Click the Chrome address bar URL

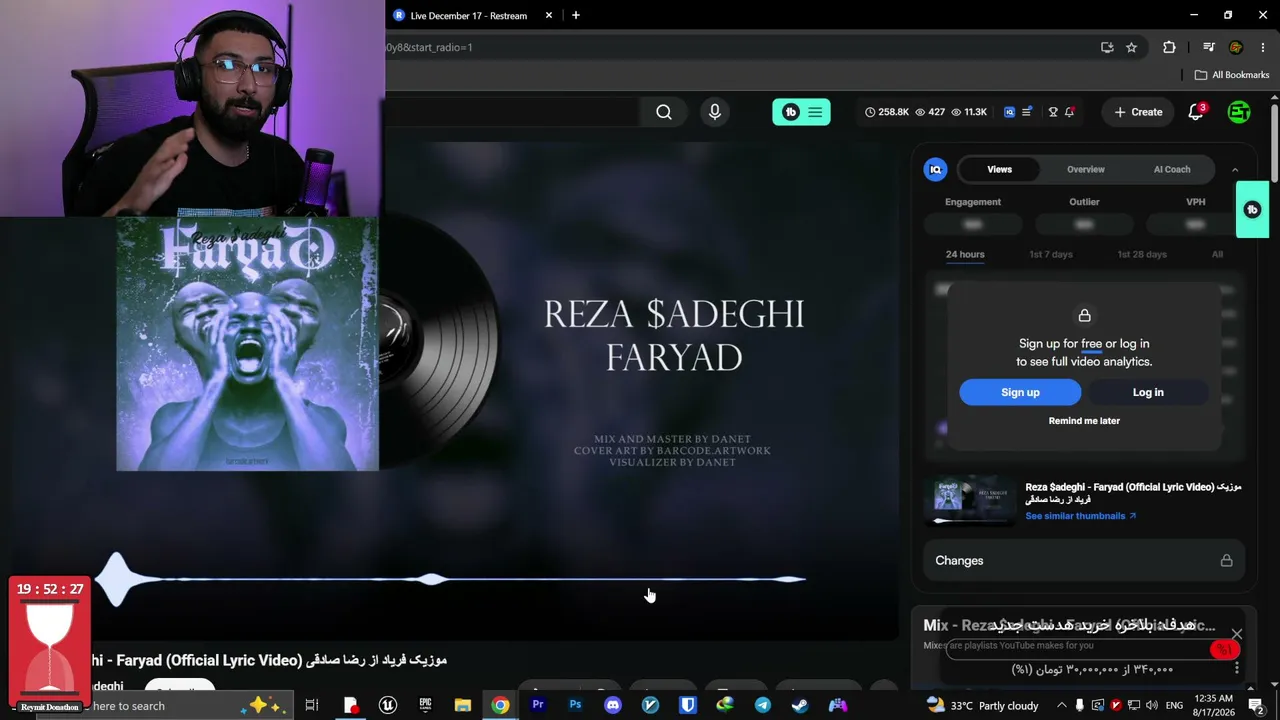coord(429,47)
